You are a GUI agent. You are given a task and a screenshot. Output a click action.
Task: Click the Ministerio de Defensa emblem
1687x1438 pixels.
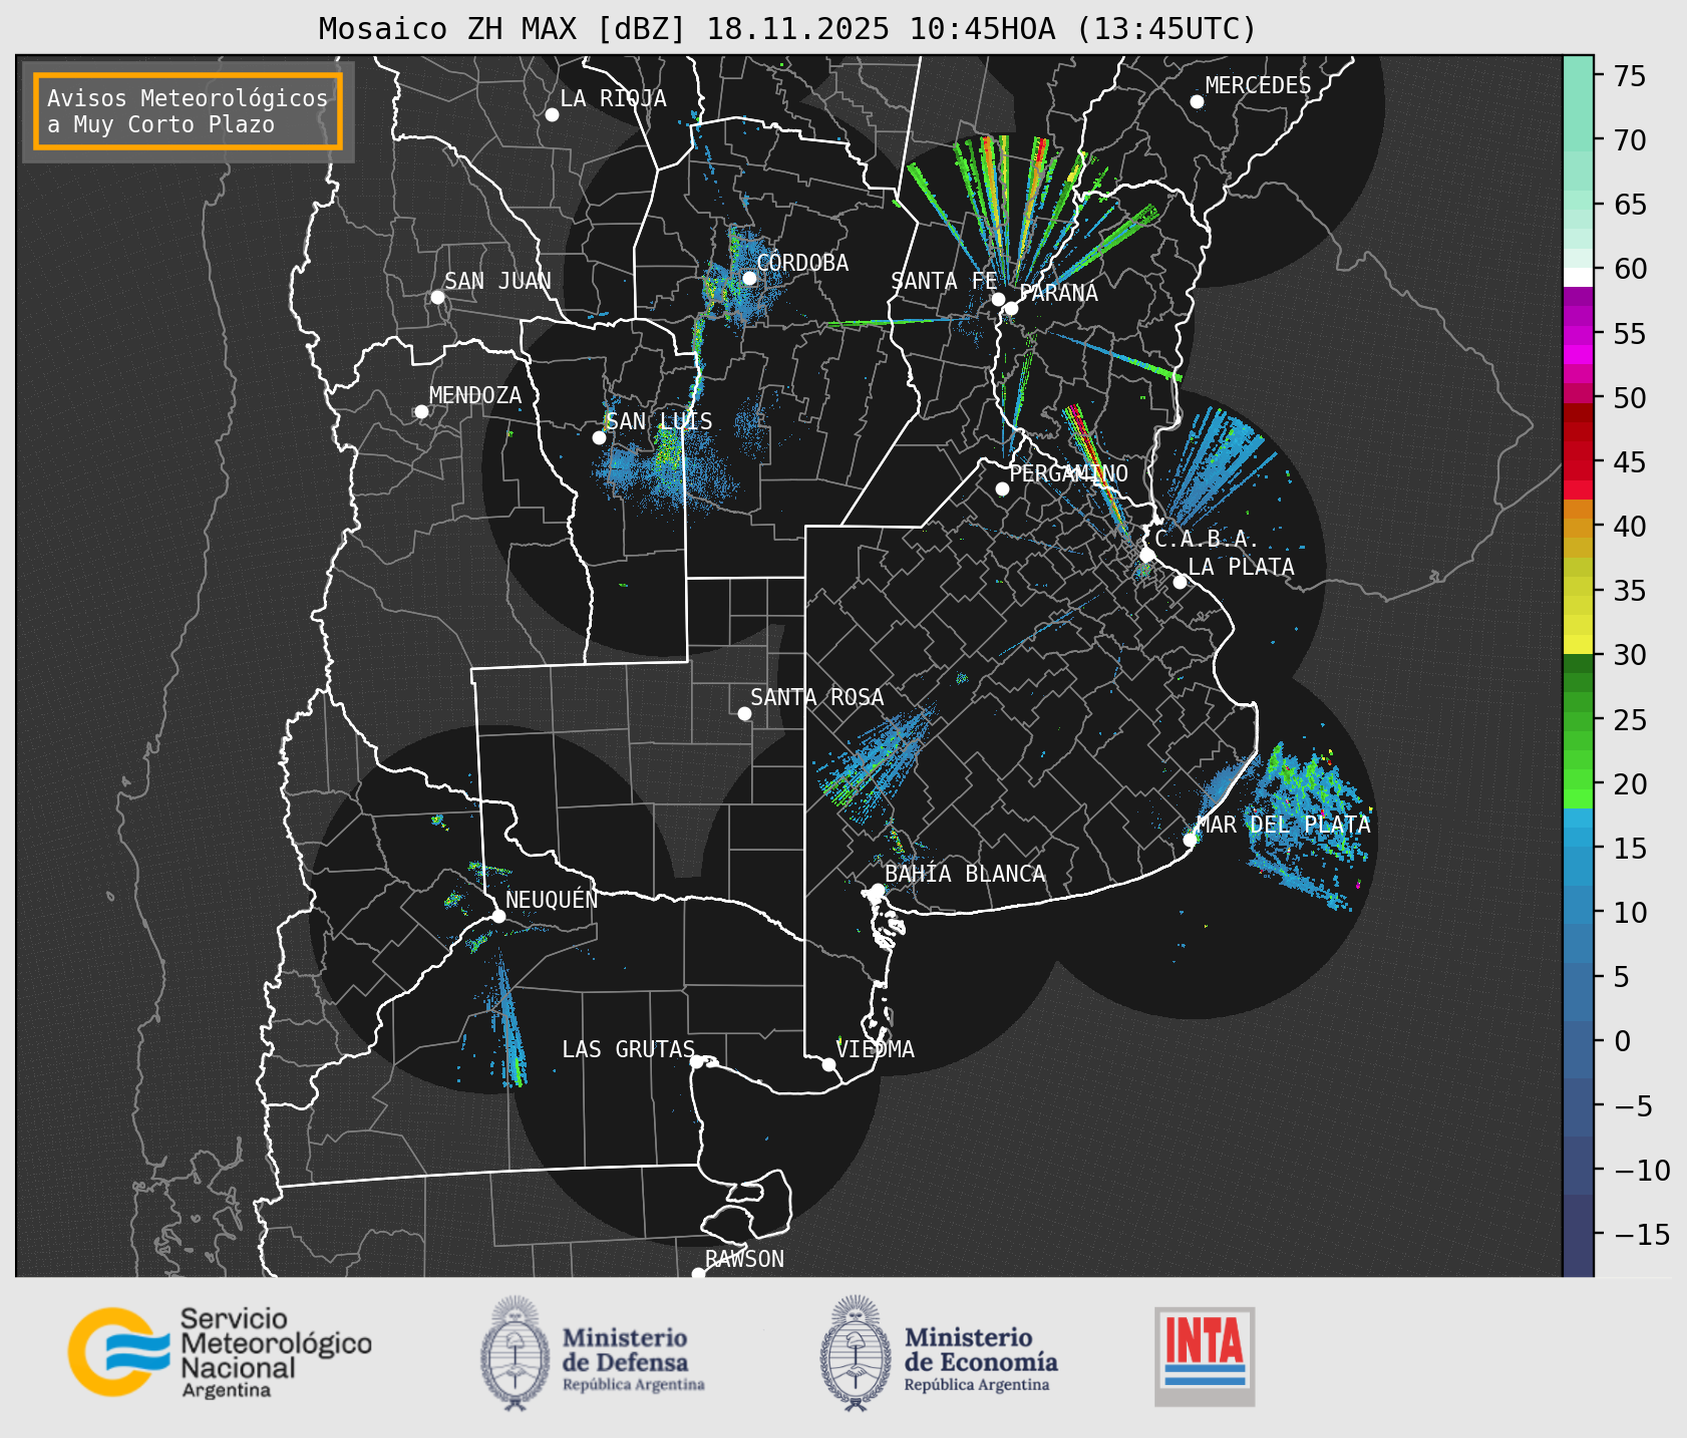[515, 1353]
